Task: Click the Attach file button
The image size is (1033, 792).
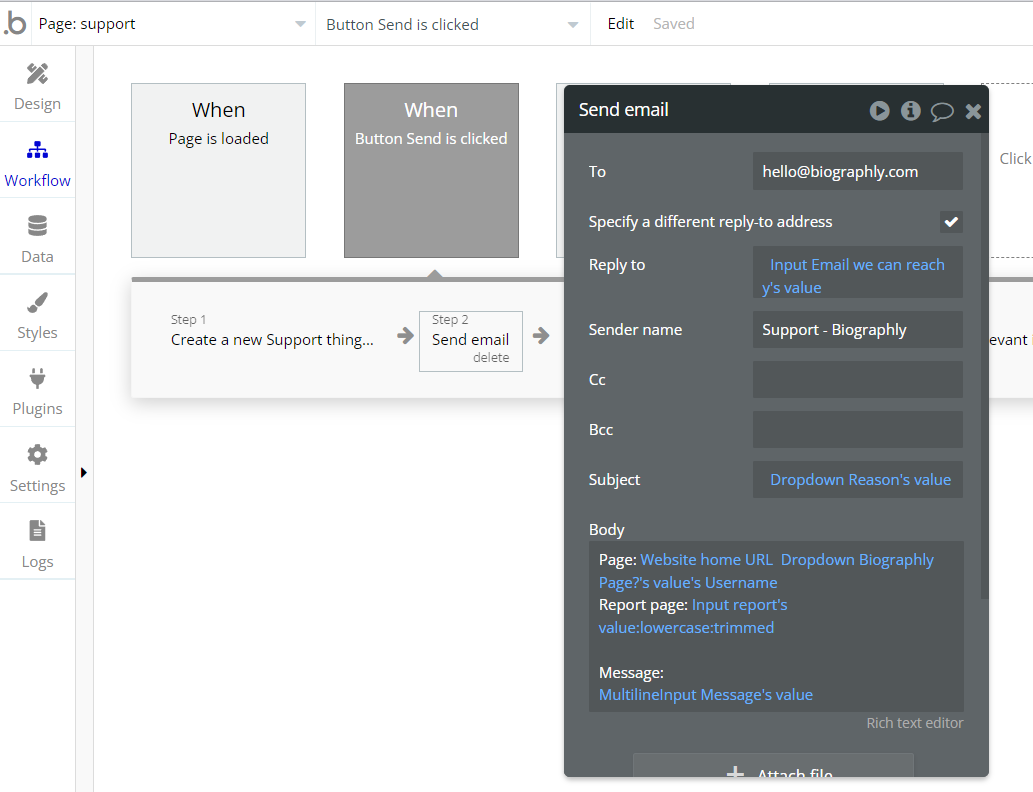Action: (773, 773)
